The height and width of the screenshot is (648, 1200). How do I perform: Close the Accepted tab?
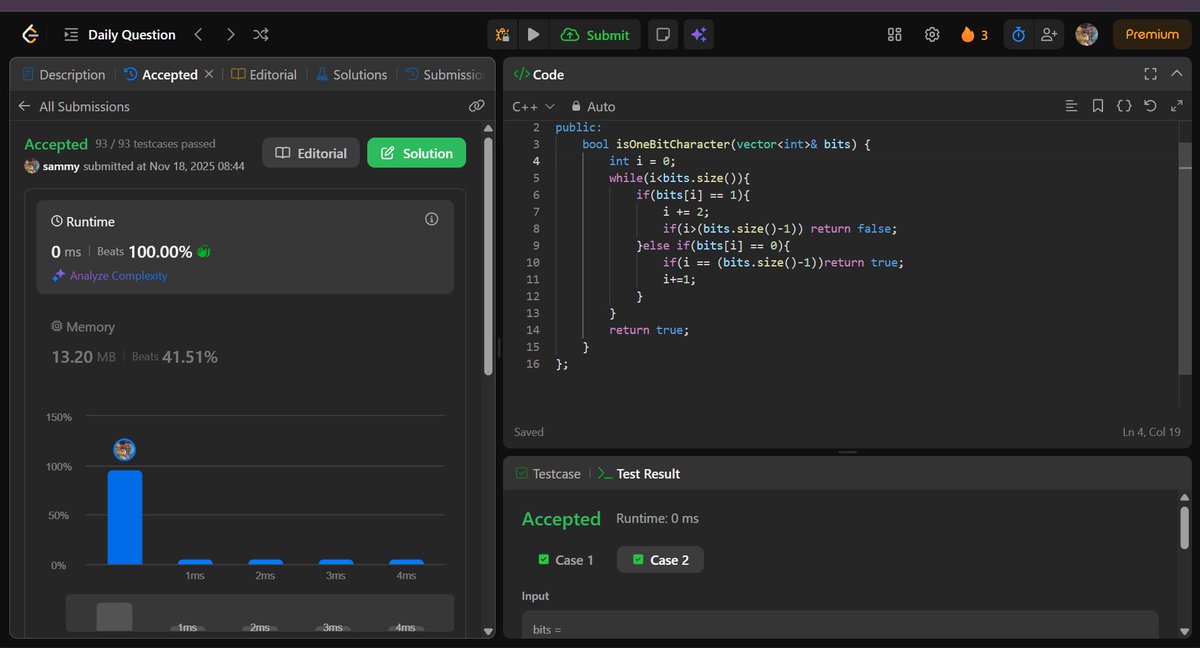[x=209, y=74]
